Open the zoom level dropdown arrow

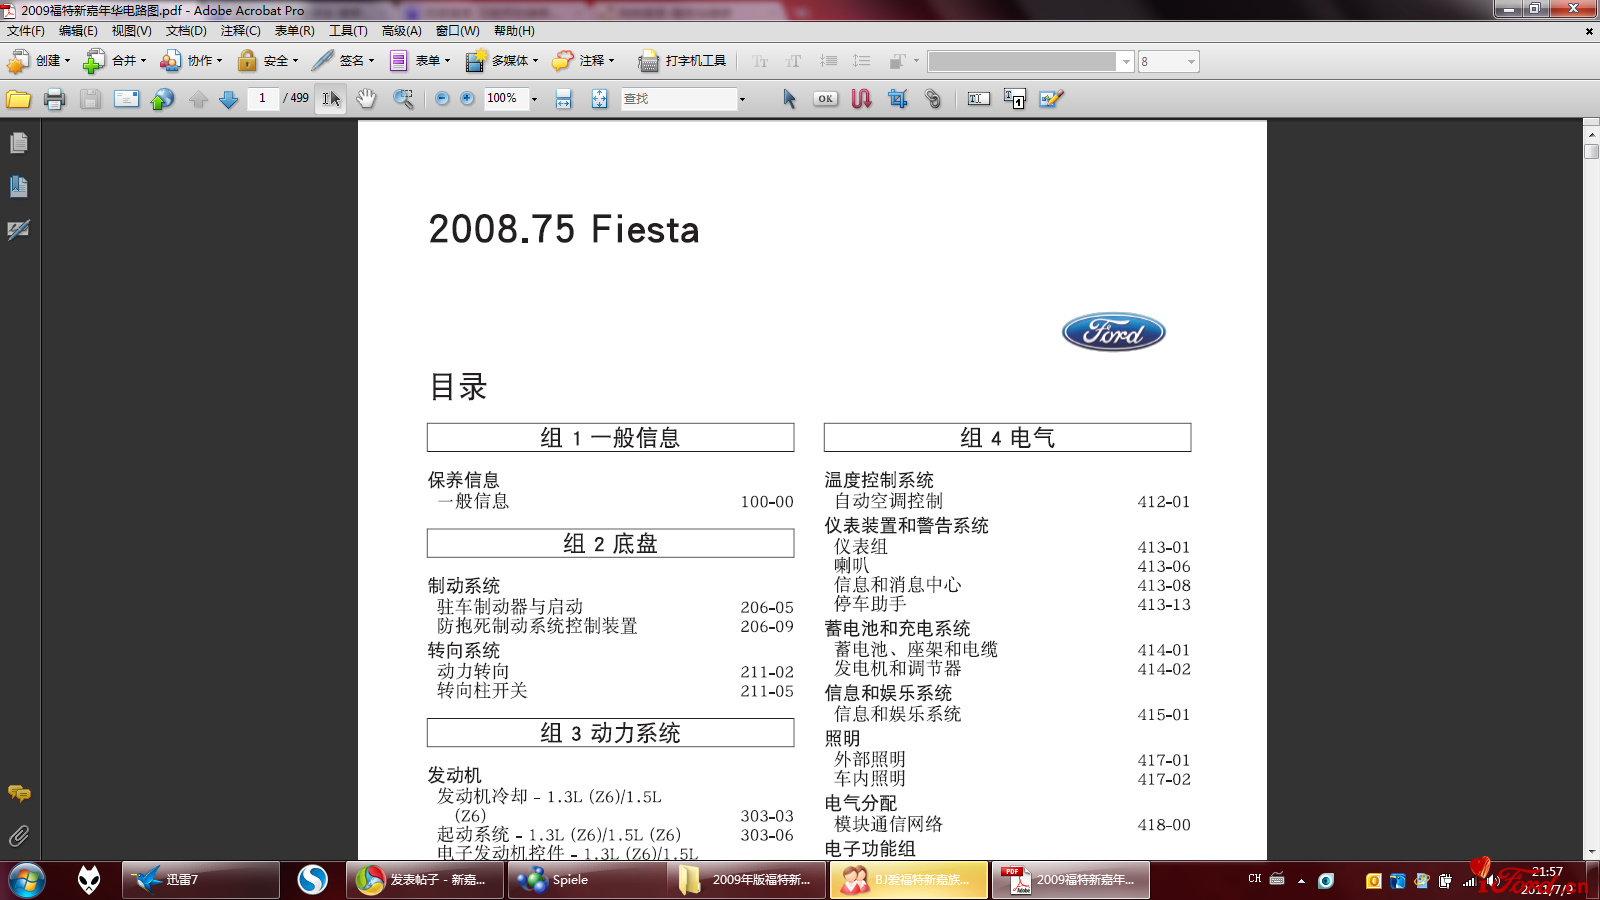pyautogui.click(x=534, y=99)
